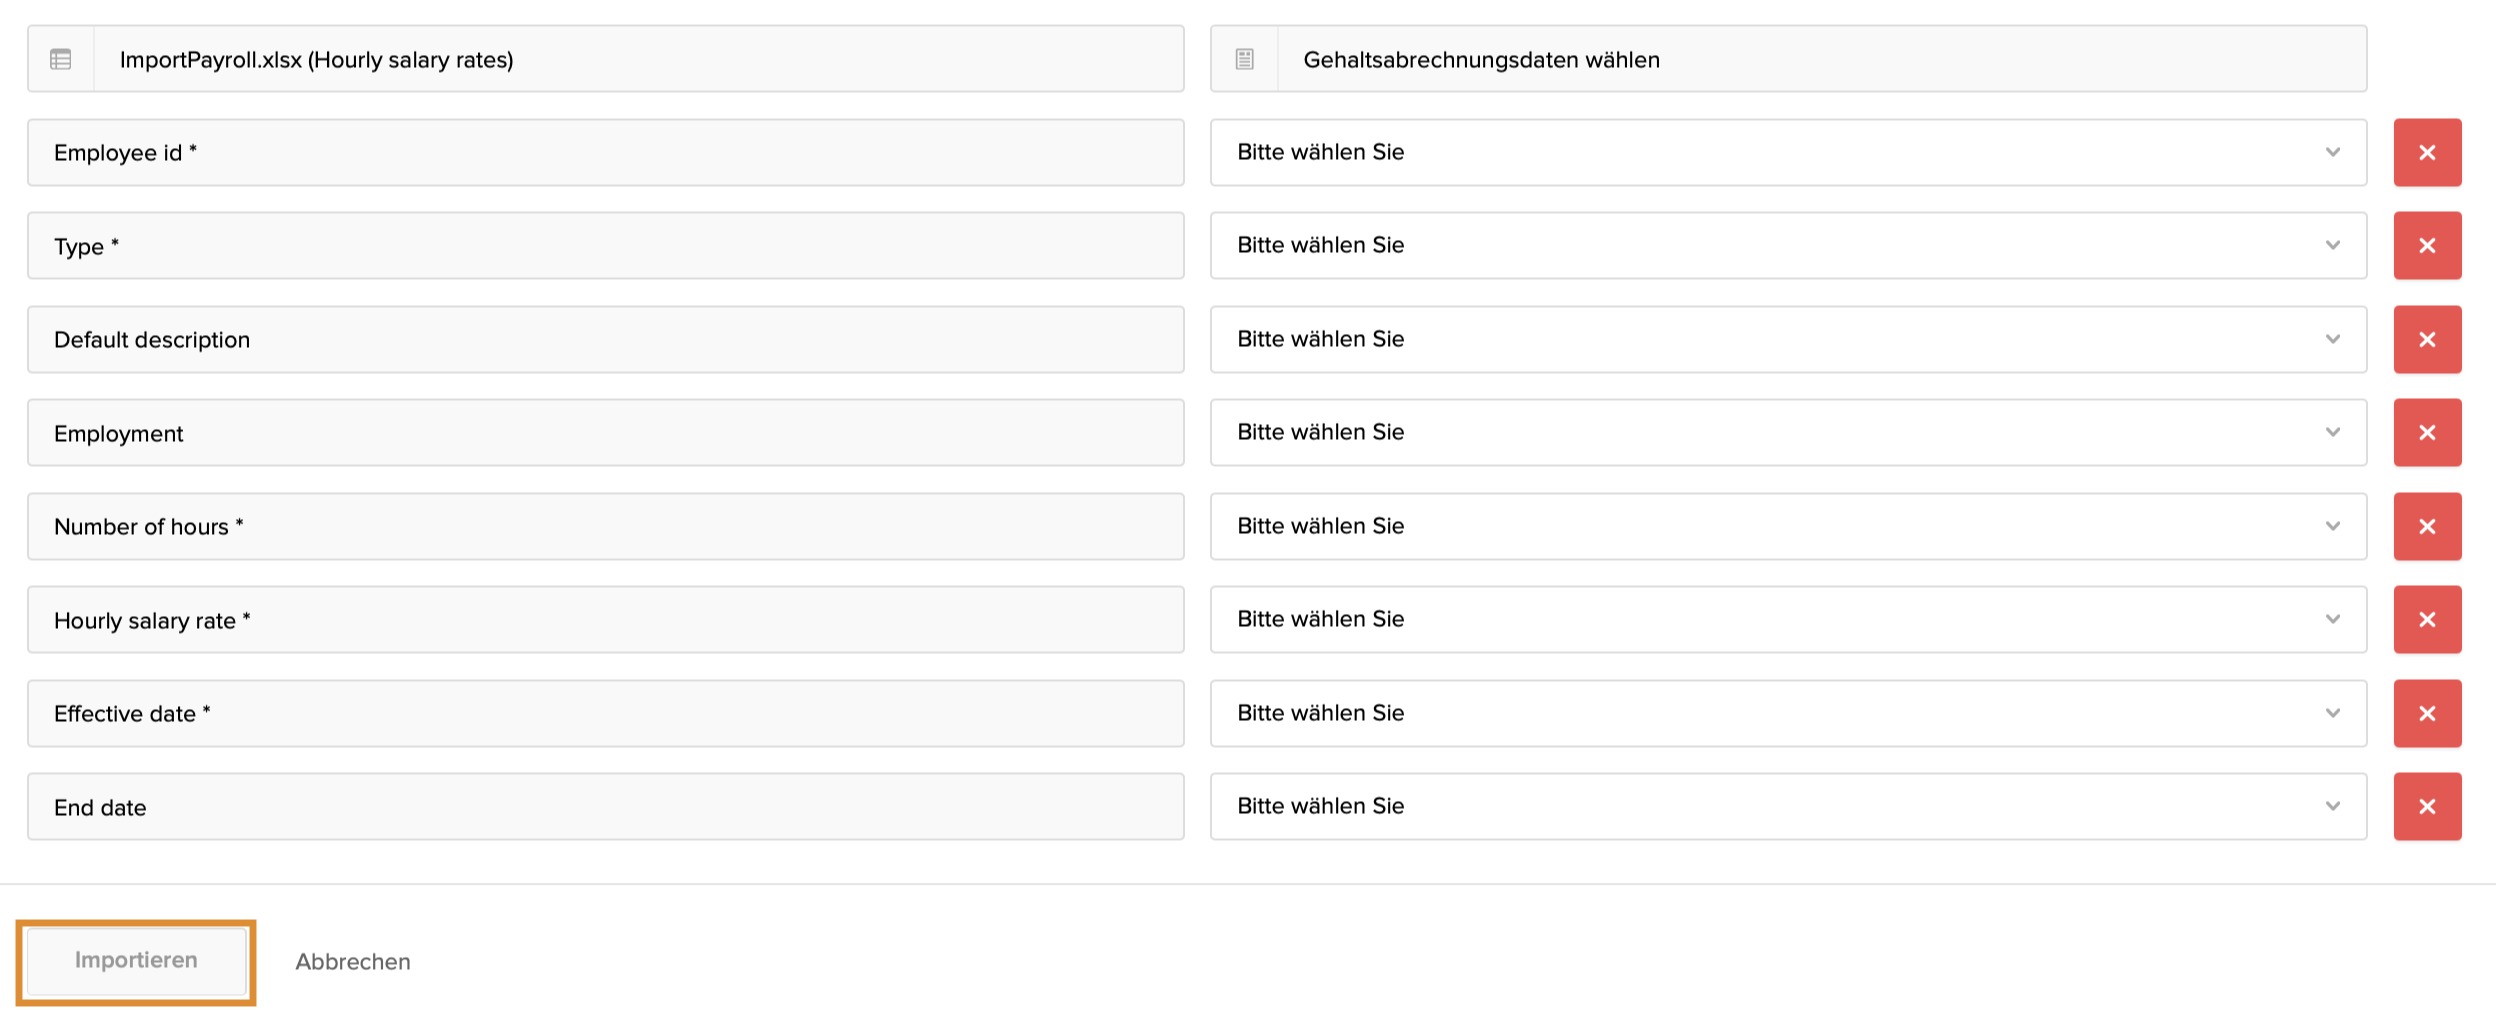The width and height of the screenshot is (2504, 1022).
Task: Expand the Type field dropdown
Action: [x=1787, y=246]
